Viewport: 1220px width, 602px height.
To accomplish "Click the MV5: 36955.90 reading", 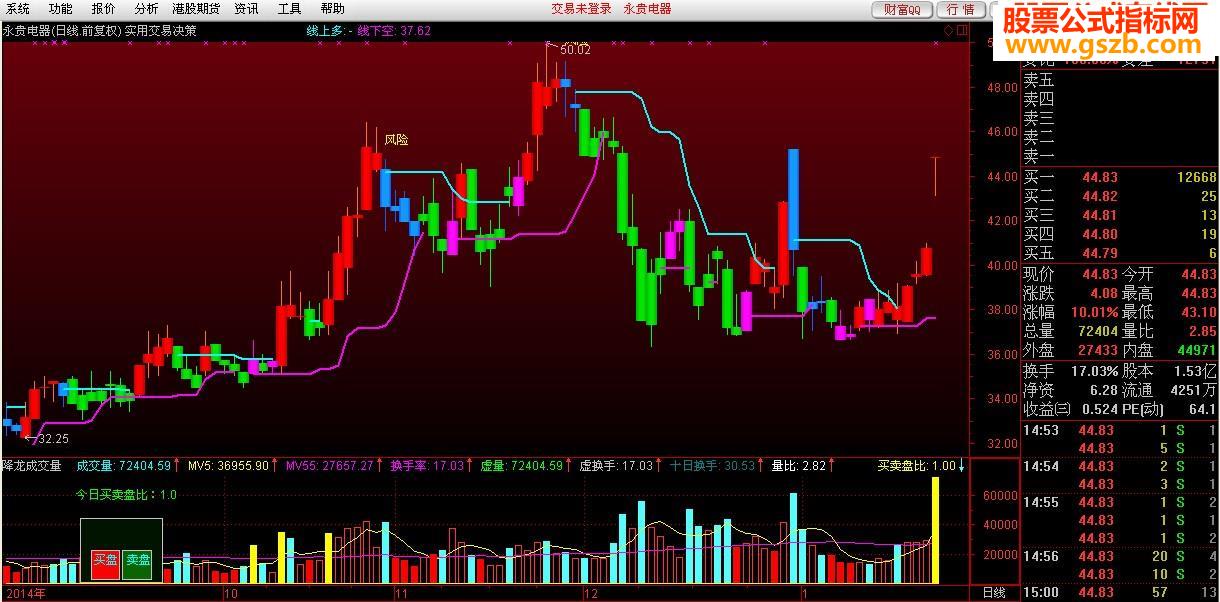I will click(229, 466).
